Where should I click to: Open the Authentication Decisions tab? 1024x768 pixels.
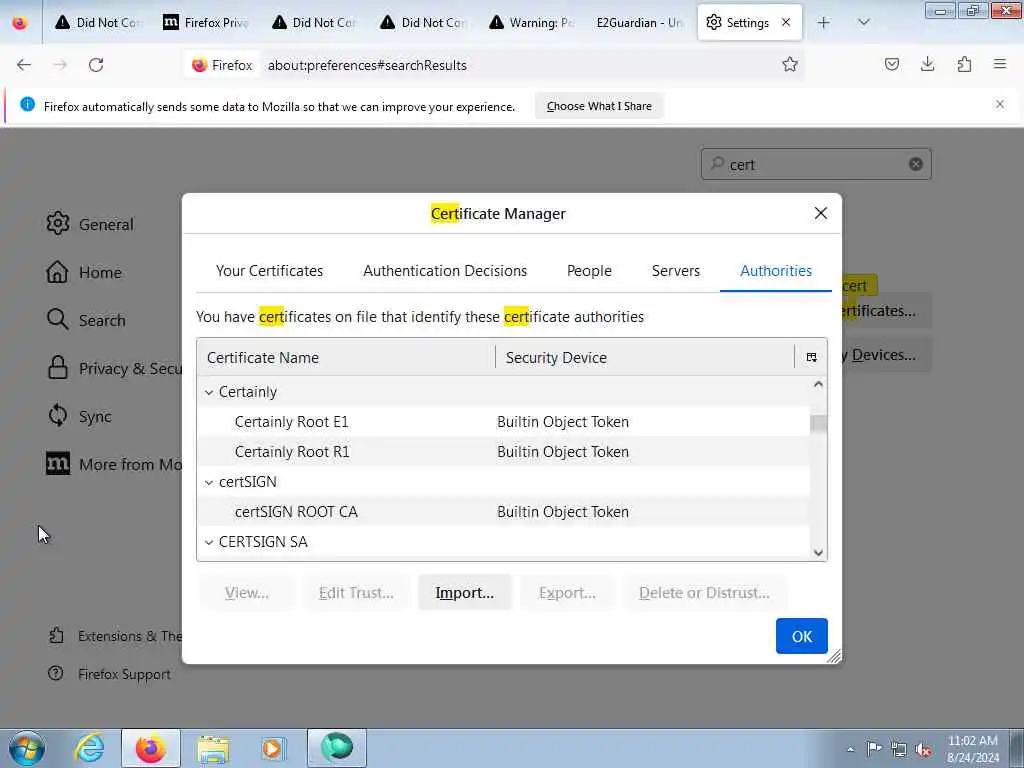tap(445, 270)
